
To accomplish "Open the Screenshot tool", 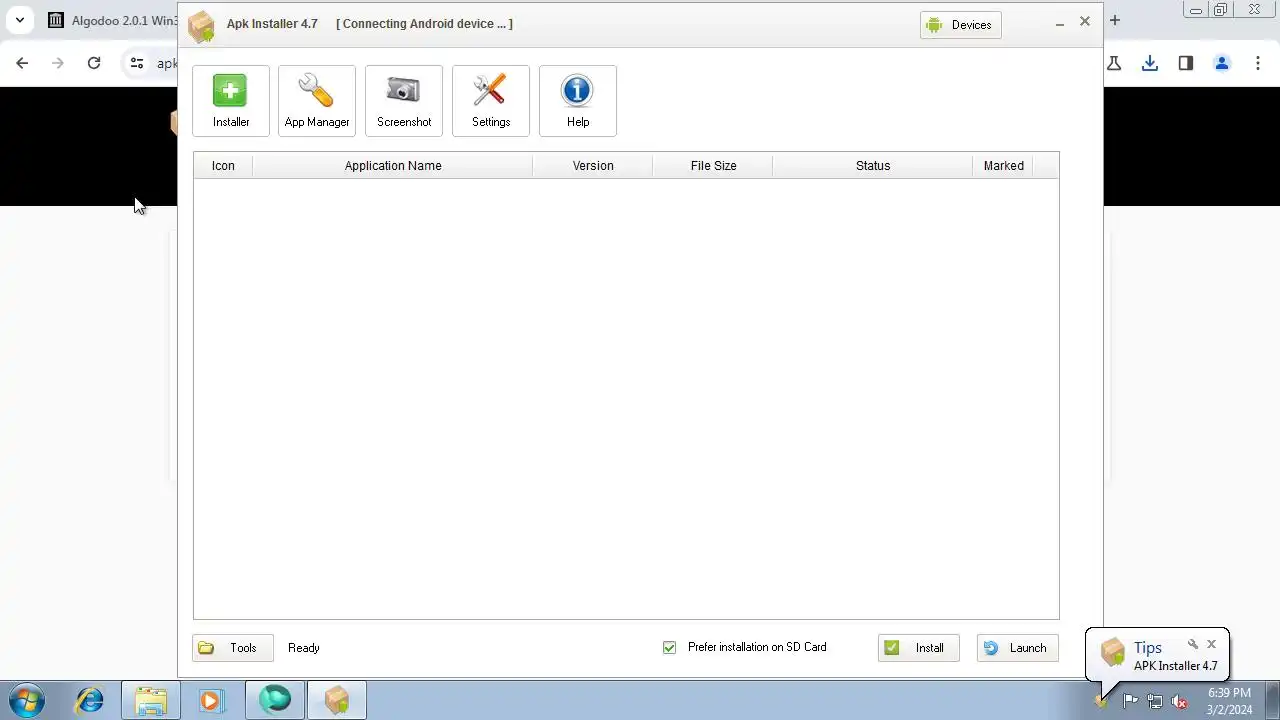I will click(404, 101).
